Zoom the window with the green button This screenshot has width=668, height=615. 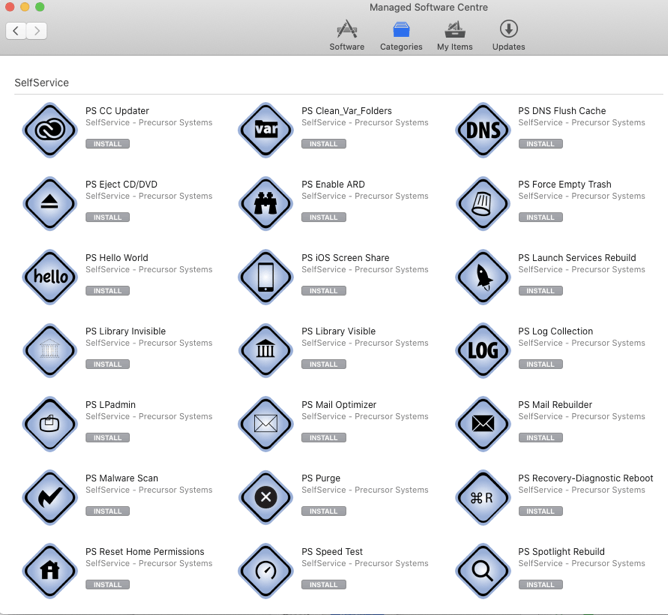pyautogui.click(x=40, y=6)
